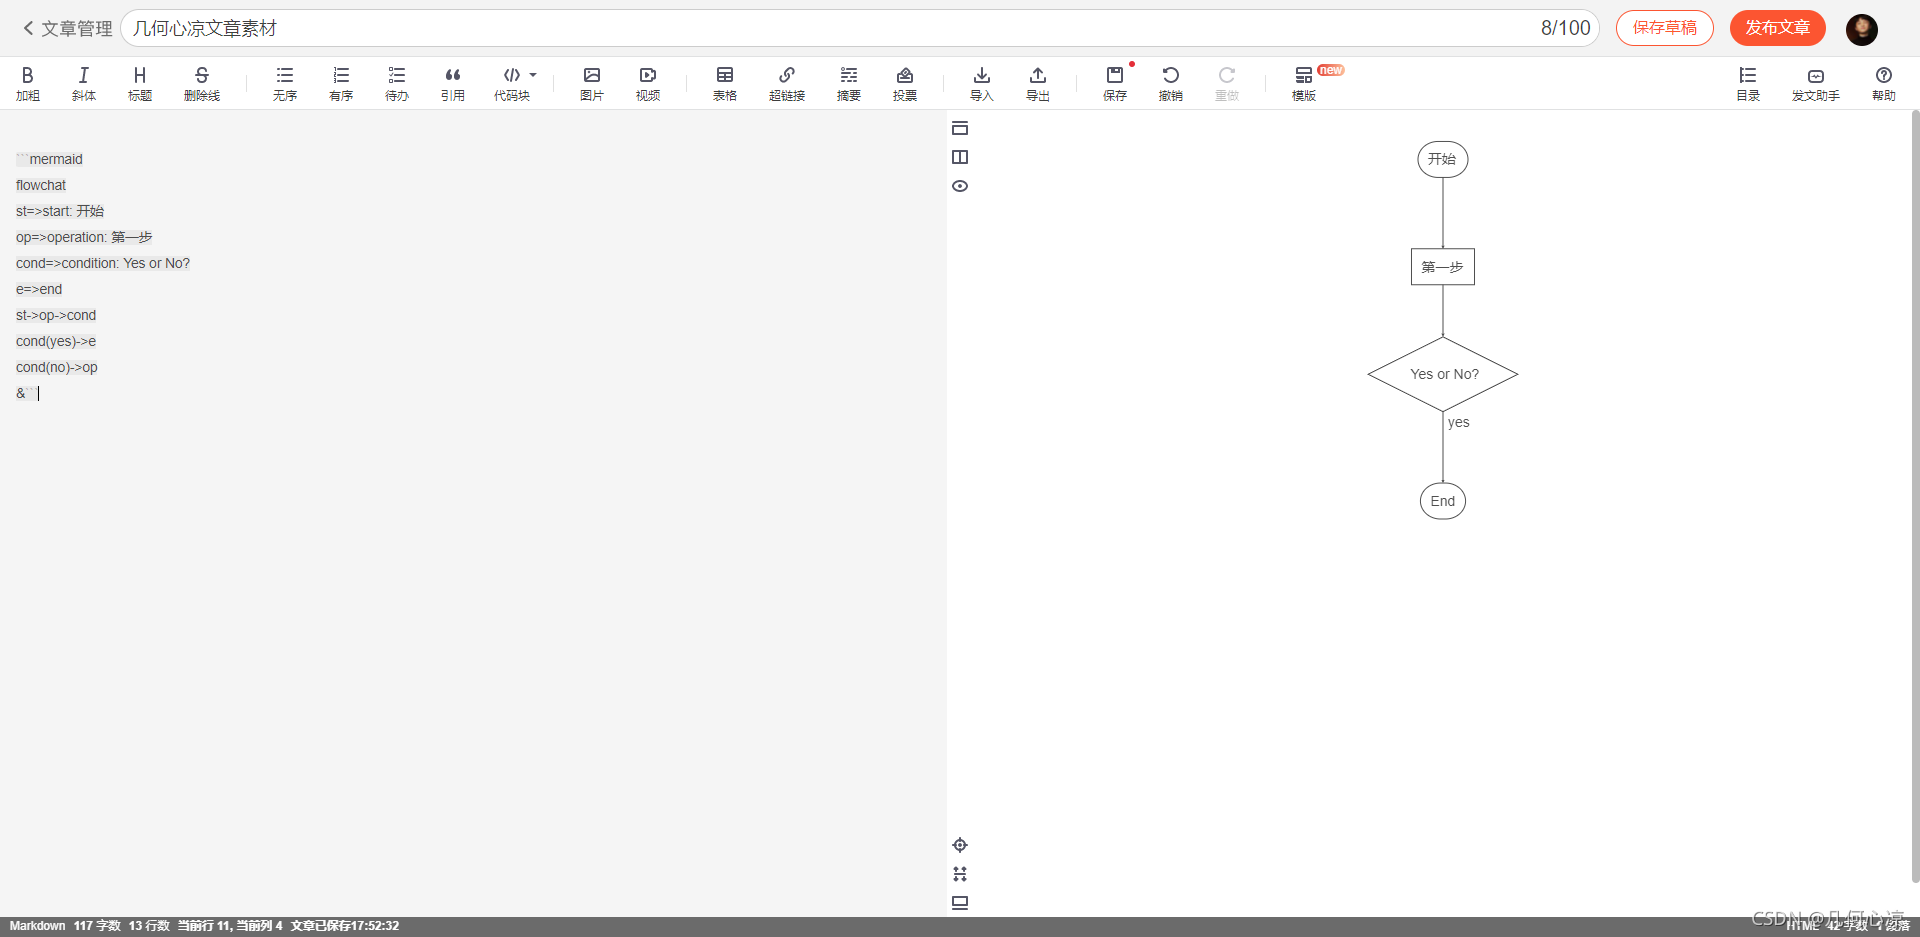Click preview pane vertical scrollbar
The image size is (1920, 937).
tap(1915, 496)
